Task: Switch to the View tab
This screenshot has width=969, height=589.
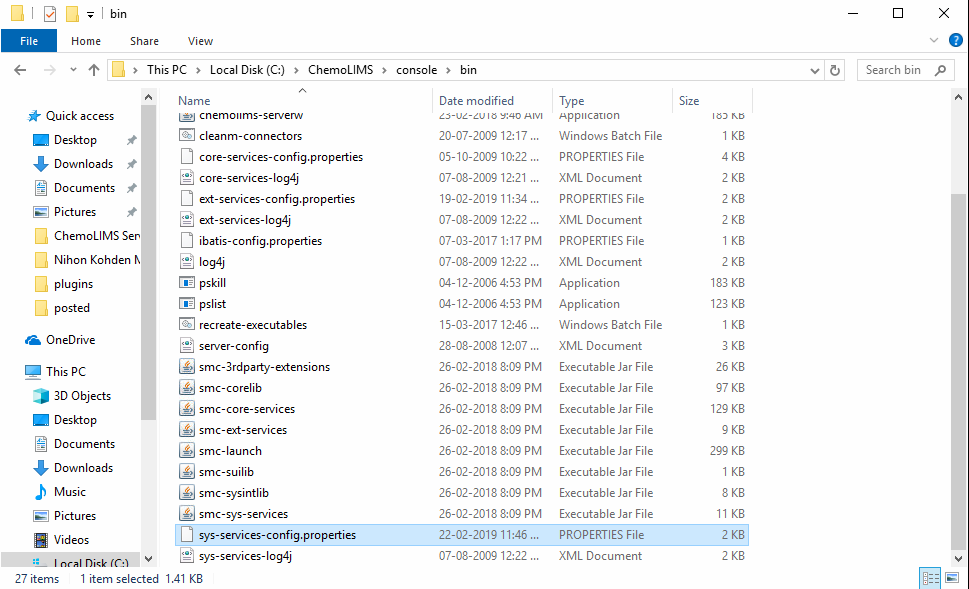Action: [200, 41]
